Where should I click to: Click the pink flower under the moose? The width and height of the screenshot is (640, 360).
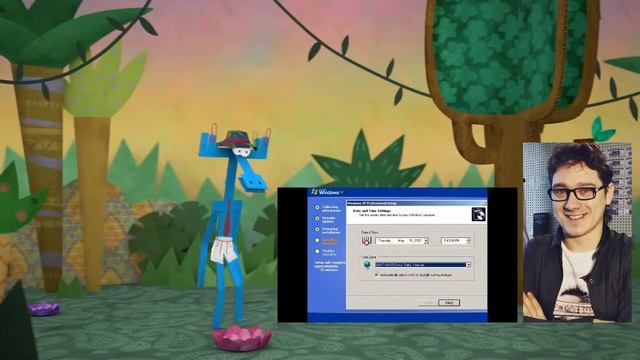pos(242,338)
